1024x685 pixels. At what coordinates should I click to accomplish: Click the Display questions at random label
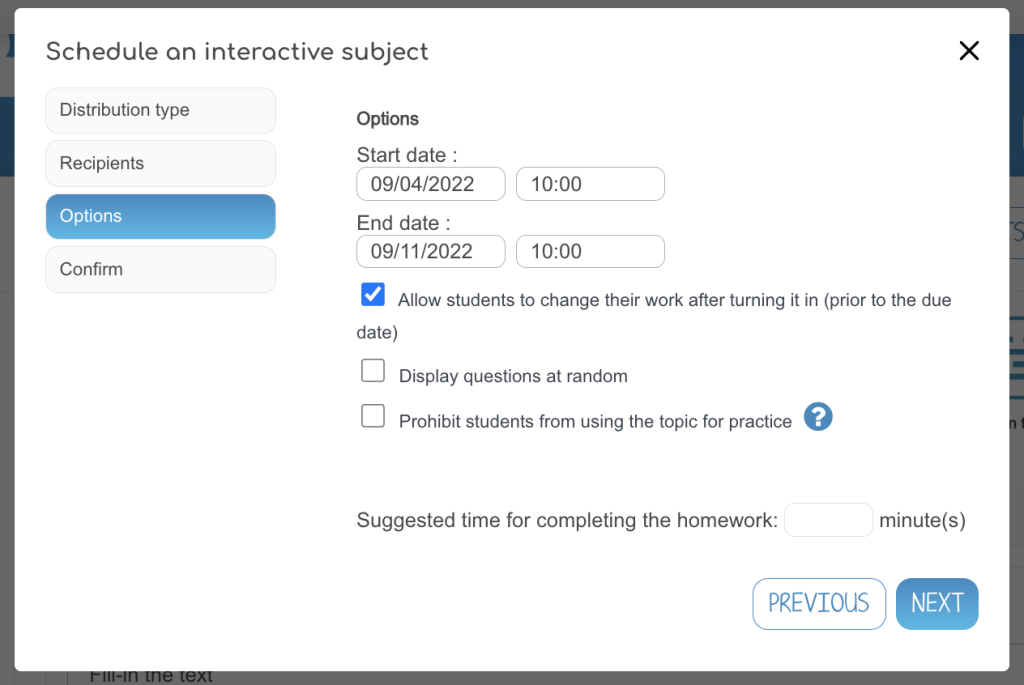(513, 376)
